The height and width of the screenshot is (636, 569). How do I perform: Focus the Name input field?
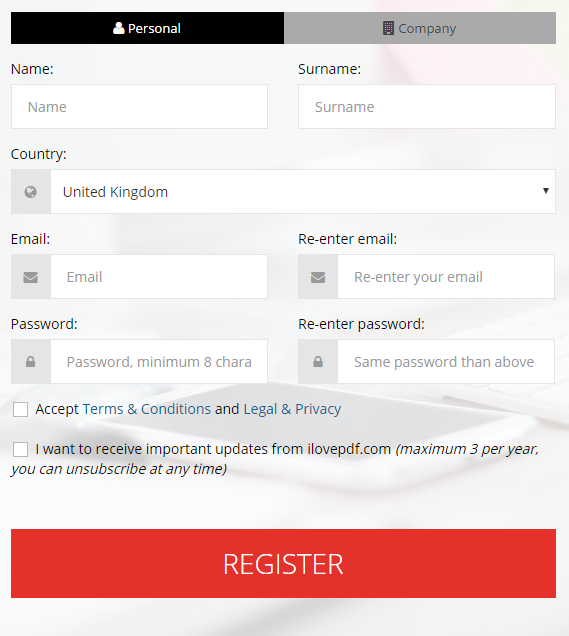point(140,107)
